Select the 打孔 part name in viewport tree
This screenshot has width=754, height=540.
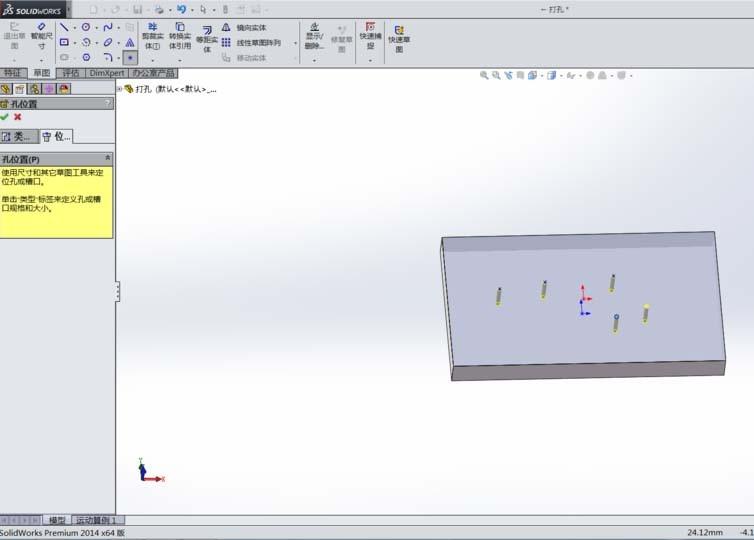tap(176, 89)
